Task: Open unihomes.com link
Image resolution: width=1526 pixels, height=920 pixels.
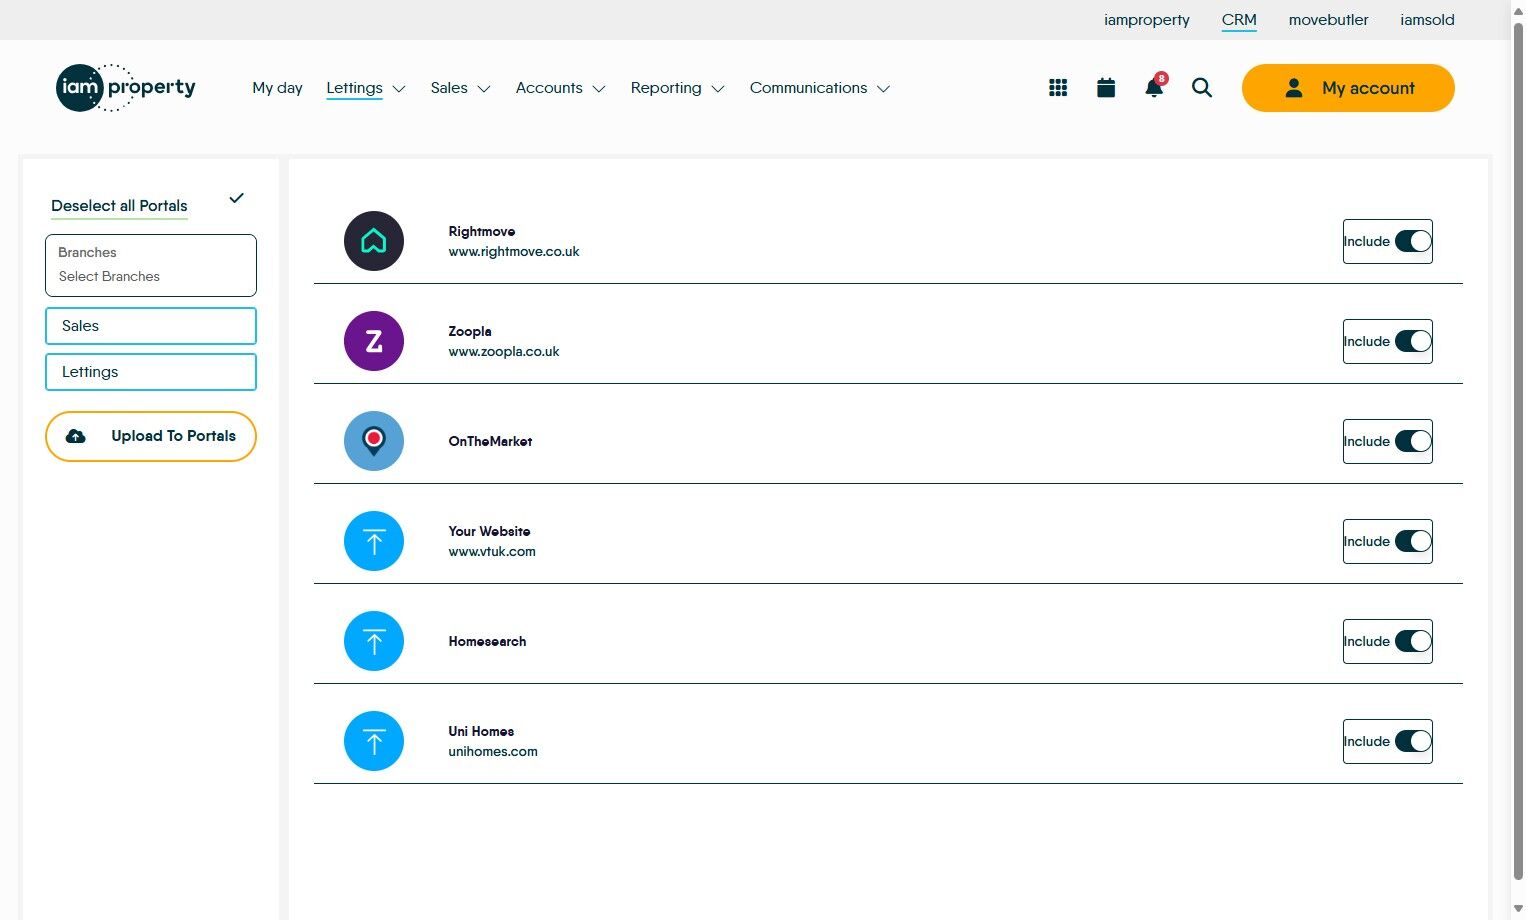Action: point(493,752)
